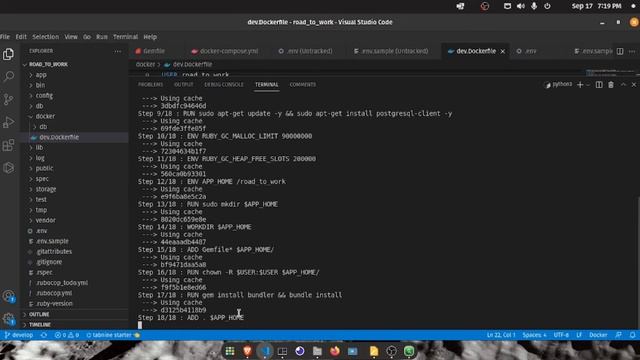Switch to the OUTPUT panel tab

pyautogui.click(x=184, y=84)
